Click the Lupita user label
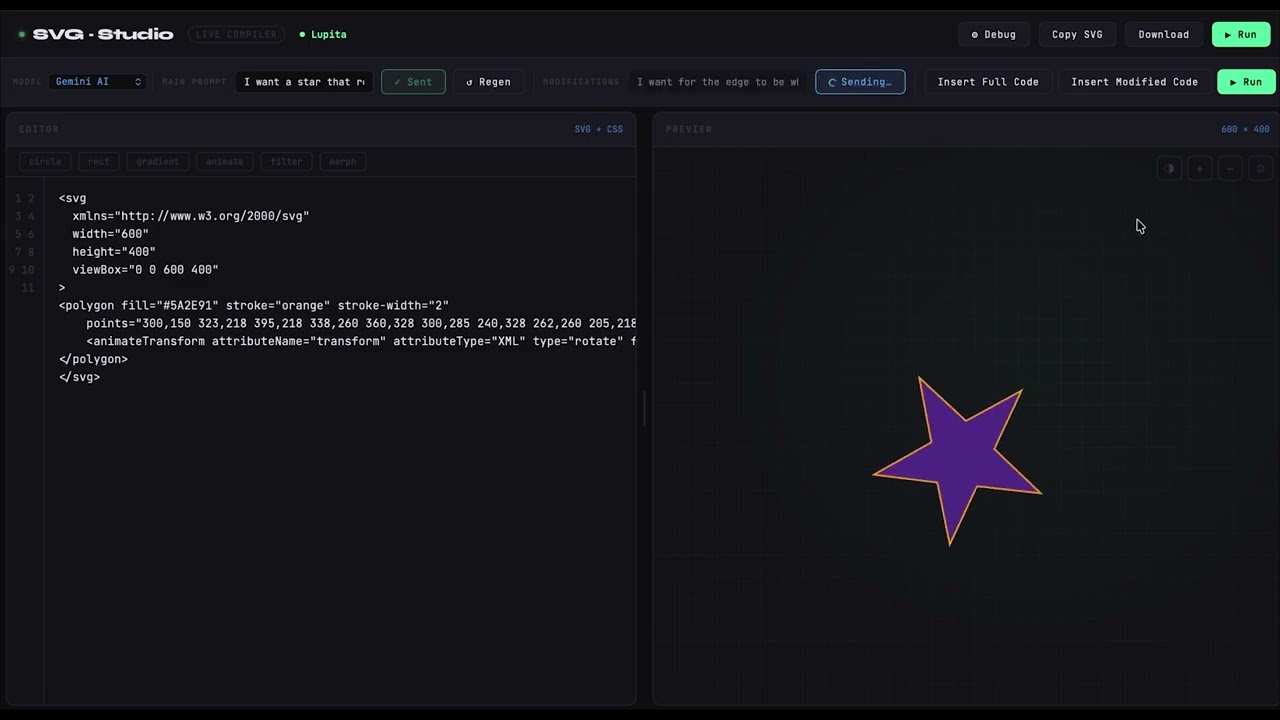The height and width of the screenshot is (720, 1280). 323,34
